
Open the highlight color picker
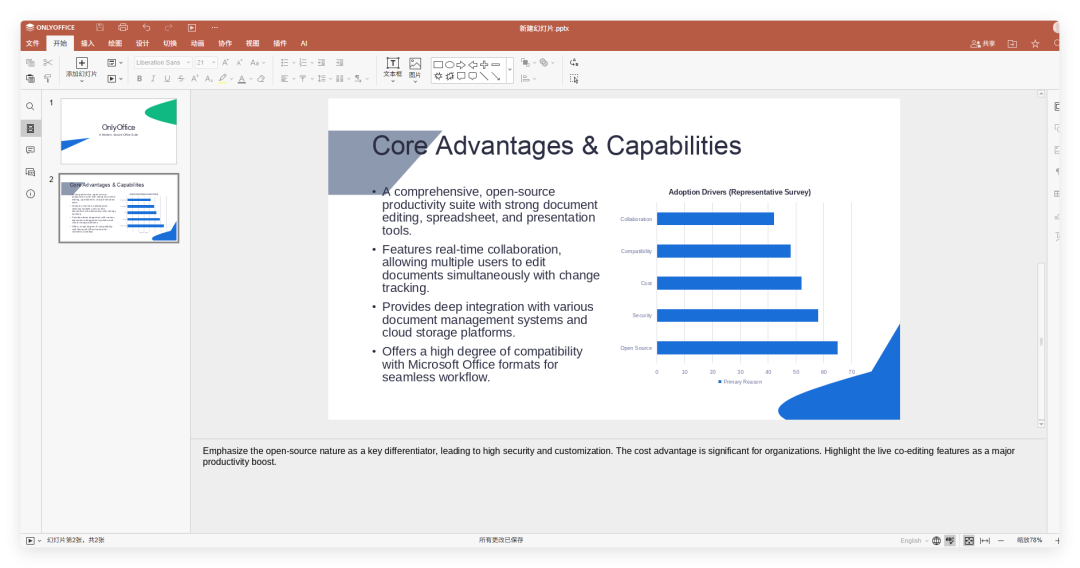(231, 78)
